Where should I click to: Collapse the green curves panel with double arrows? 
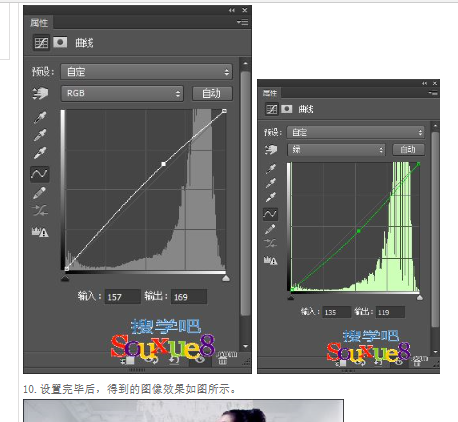(424, 83)
